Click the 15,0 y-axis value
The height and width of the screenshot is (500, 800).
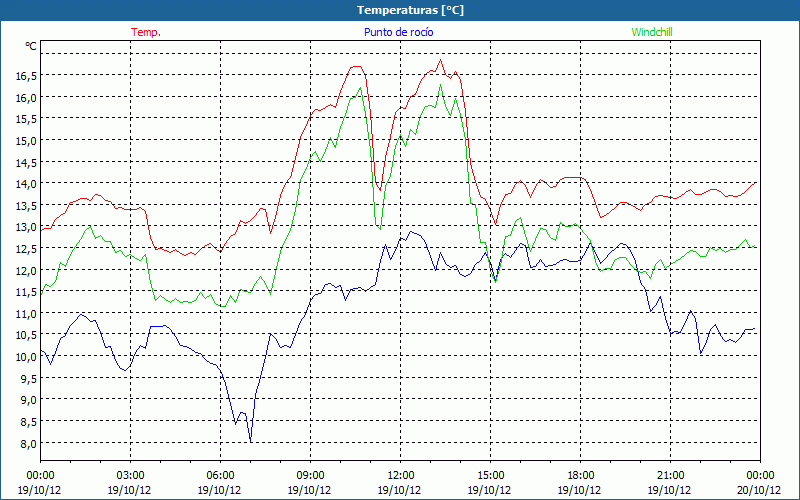point(26,140)
